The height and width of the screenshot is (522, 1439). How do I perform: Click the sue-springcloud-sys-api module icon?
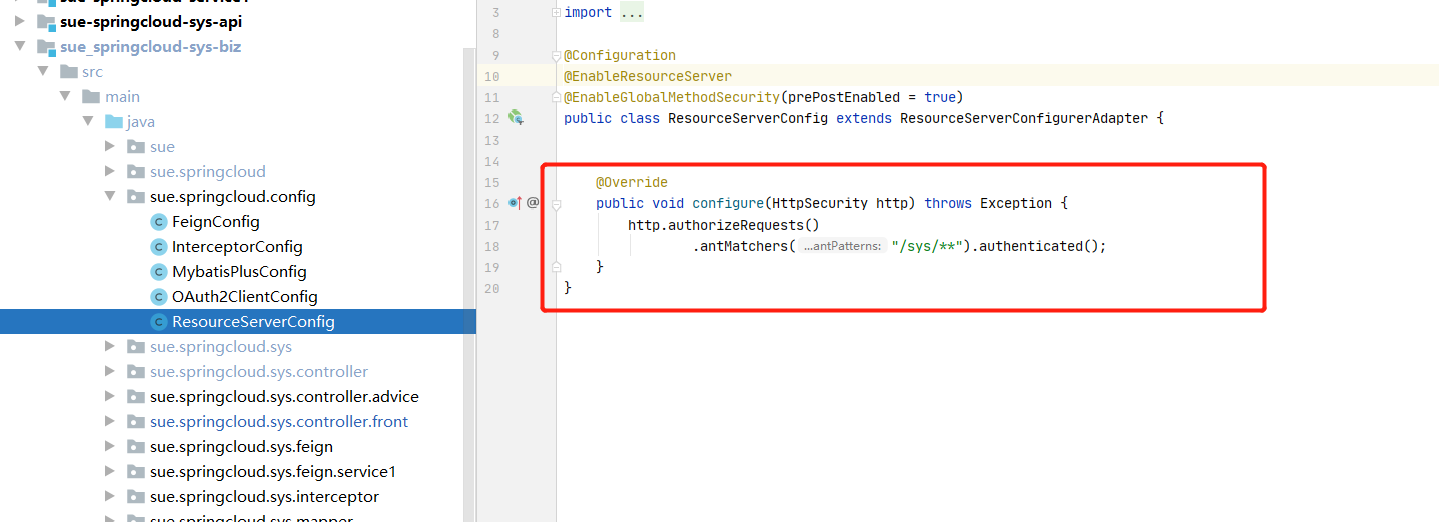point(45,22)
